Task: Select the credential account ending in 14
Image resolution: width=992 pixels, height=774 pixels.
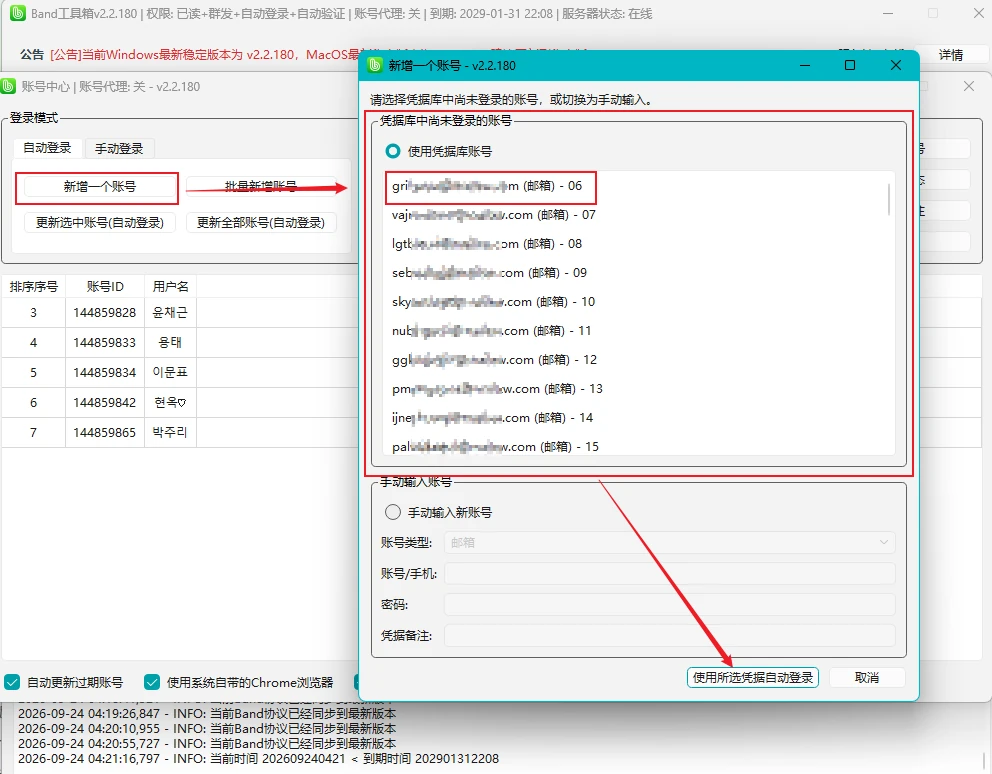Action: 639,418
